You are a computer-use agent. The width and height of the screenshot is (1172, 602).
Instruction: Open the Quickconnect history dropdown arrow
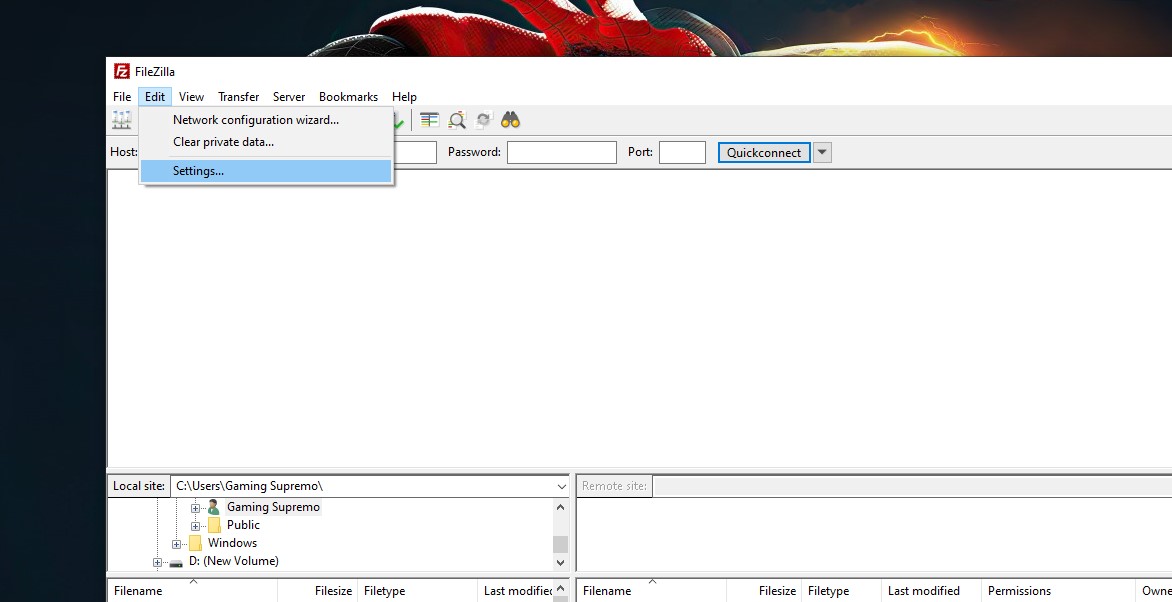(x=822, y=153)
